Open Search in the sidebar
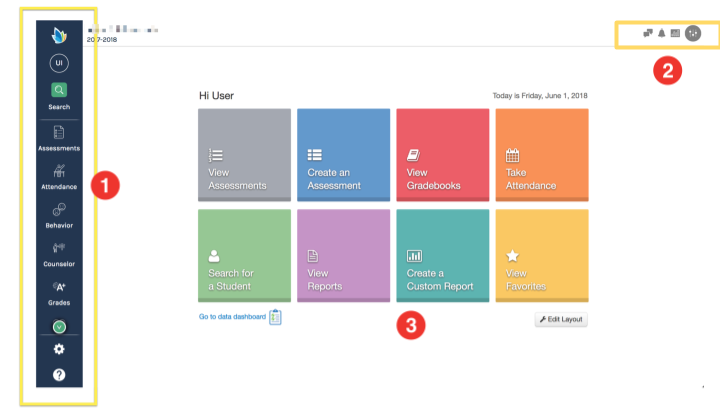 point(58,95)
